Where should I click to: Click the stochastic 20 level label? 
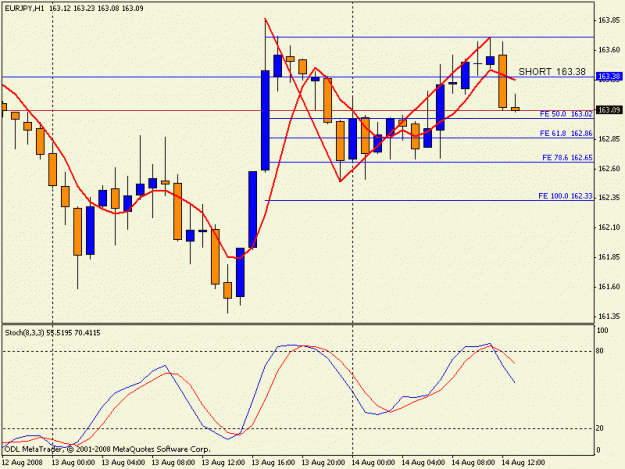tap(600, 428)
